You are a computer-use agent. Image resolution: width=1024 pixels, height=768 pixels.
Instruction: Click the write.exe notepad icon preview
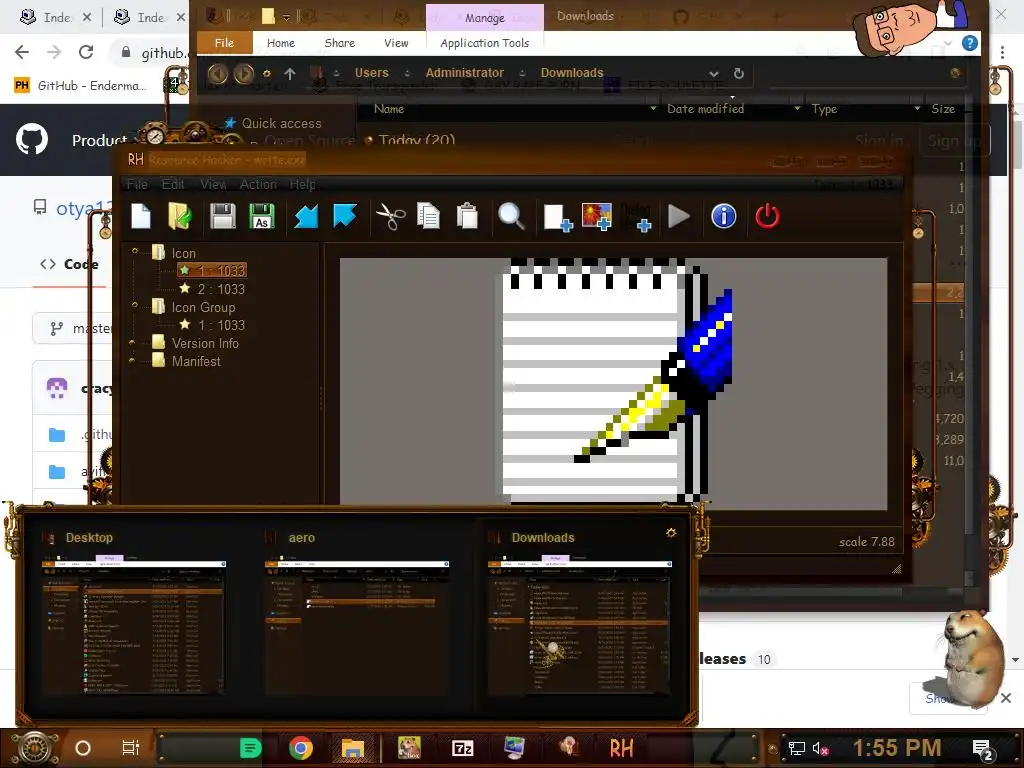(x=616, y=381)
